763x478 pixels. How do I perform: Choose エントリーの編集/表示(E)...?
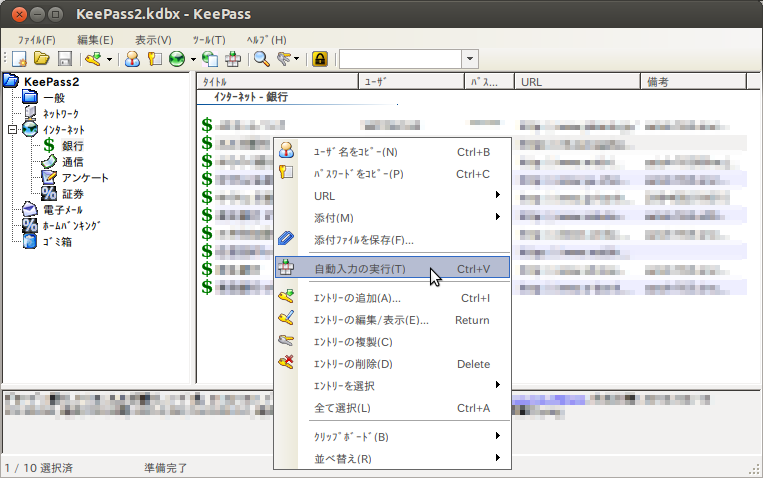[x=392, y=320]
